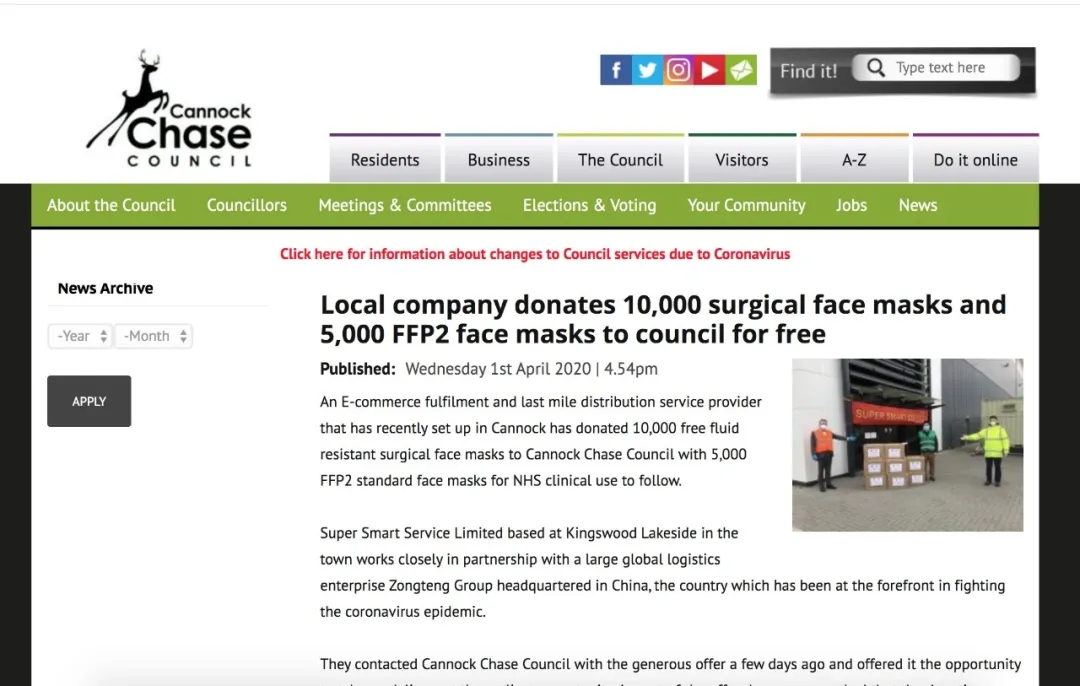Open the Instagram social icon
1080x686 pixels.
point(678,70)
